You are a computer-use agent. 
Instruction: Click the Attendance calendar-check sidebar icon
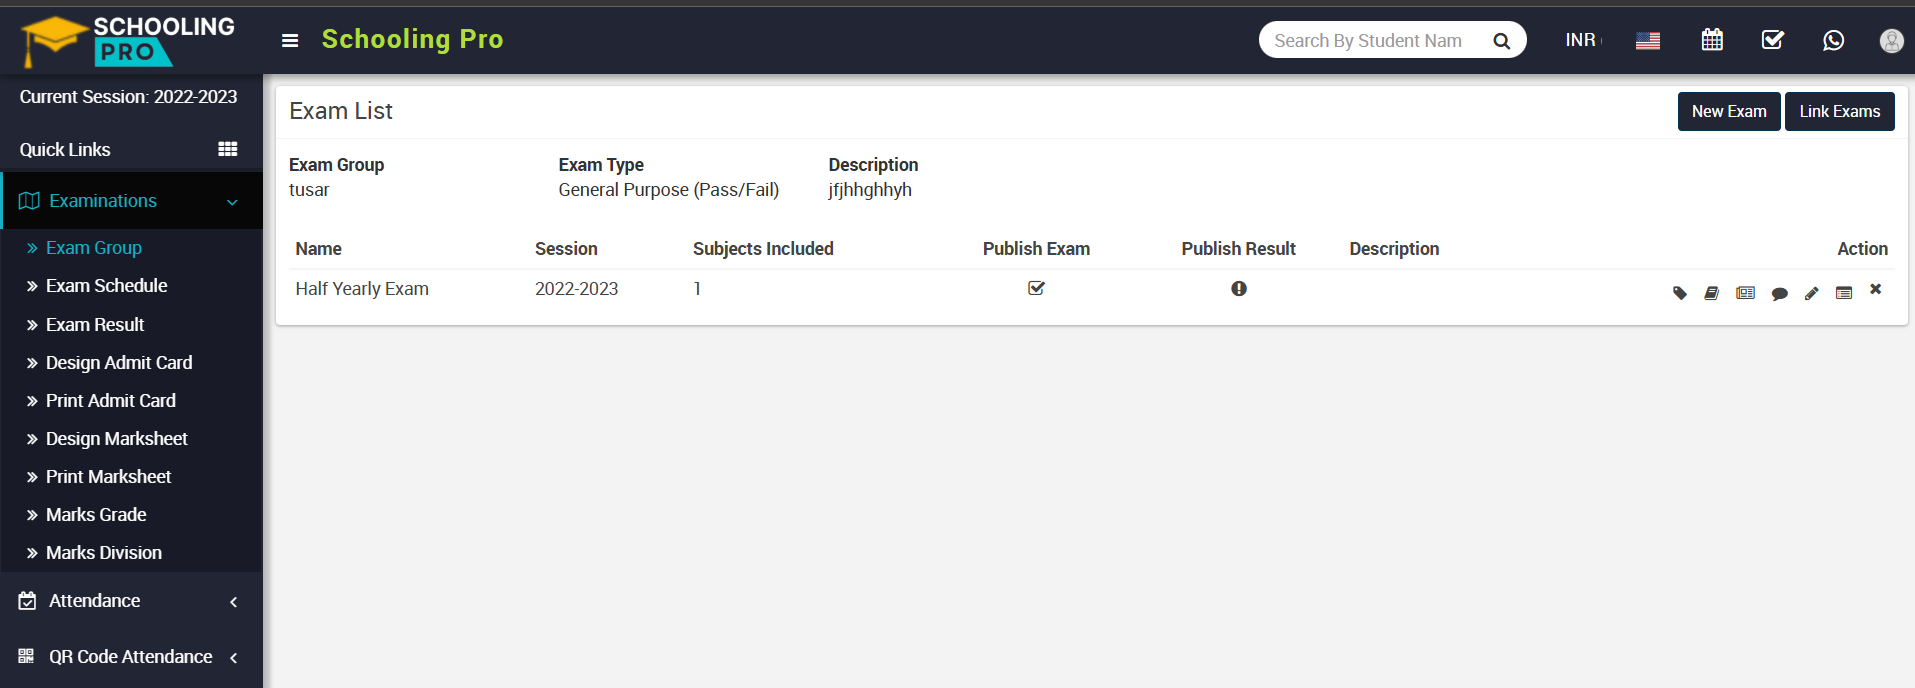click(x=28, y=601)
